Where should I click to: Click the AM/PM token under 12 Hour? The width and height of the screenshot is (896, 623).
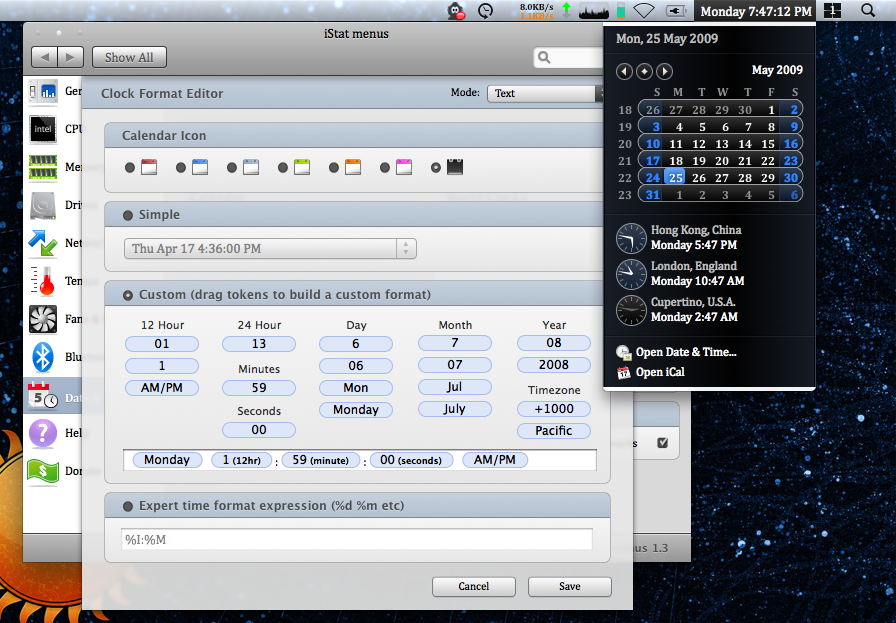tap(162, 388)
